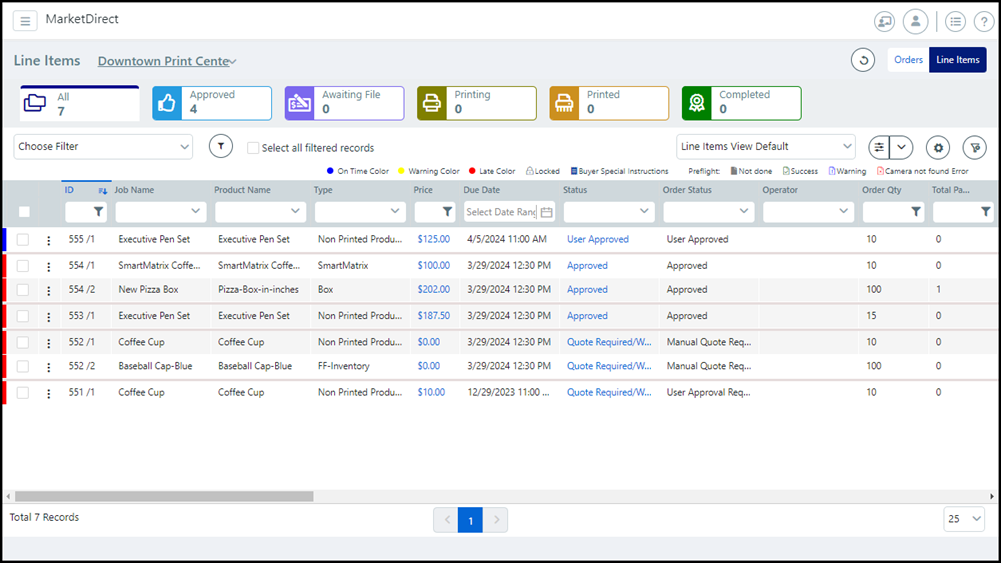The image size is (1001, 563).
Task: Open the user profile icon
Action: click(915, 21)
